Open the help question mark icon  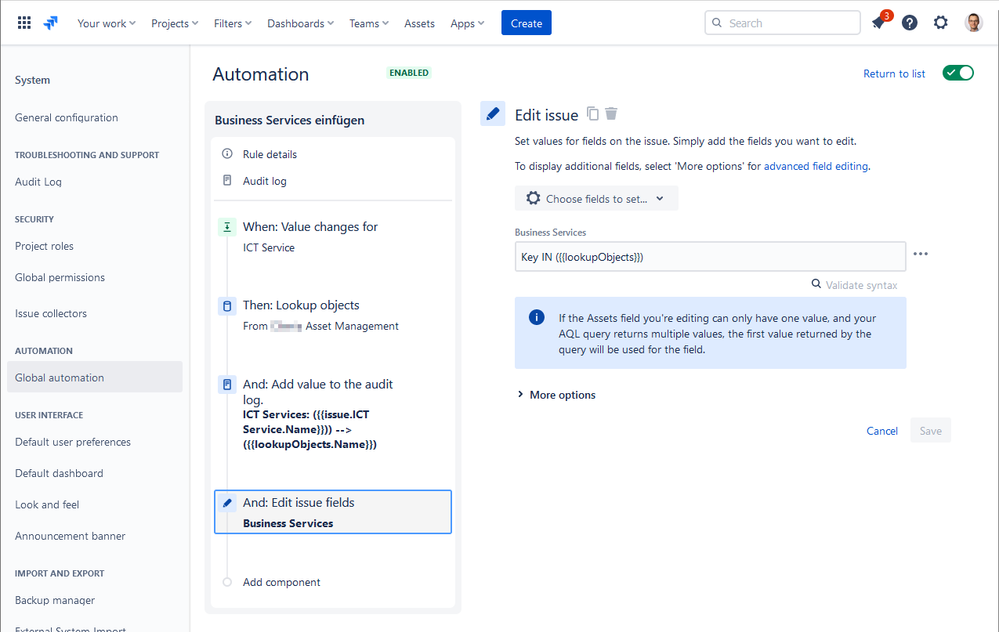coord(910,23)
